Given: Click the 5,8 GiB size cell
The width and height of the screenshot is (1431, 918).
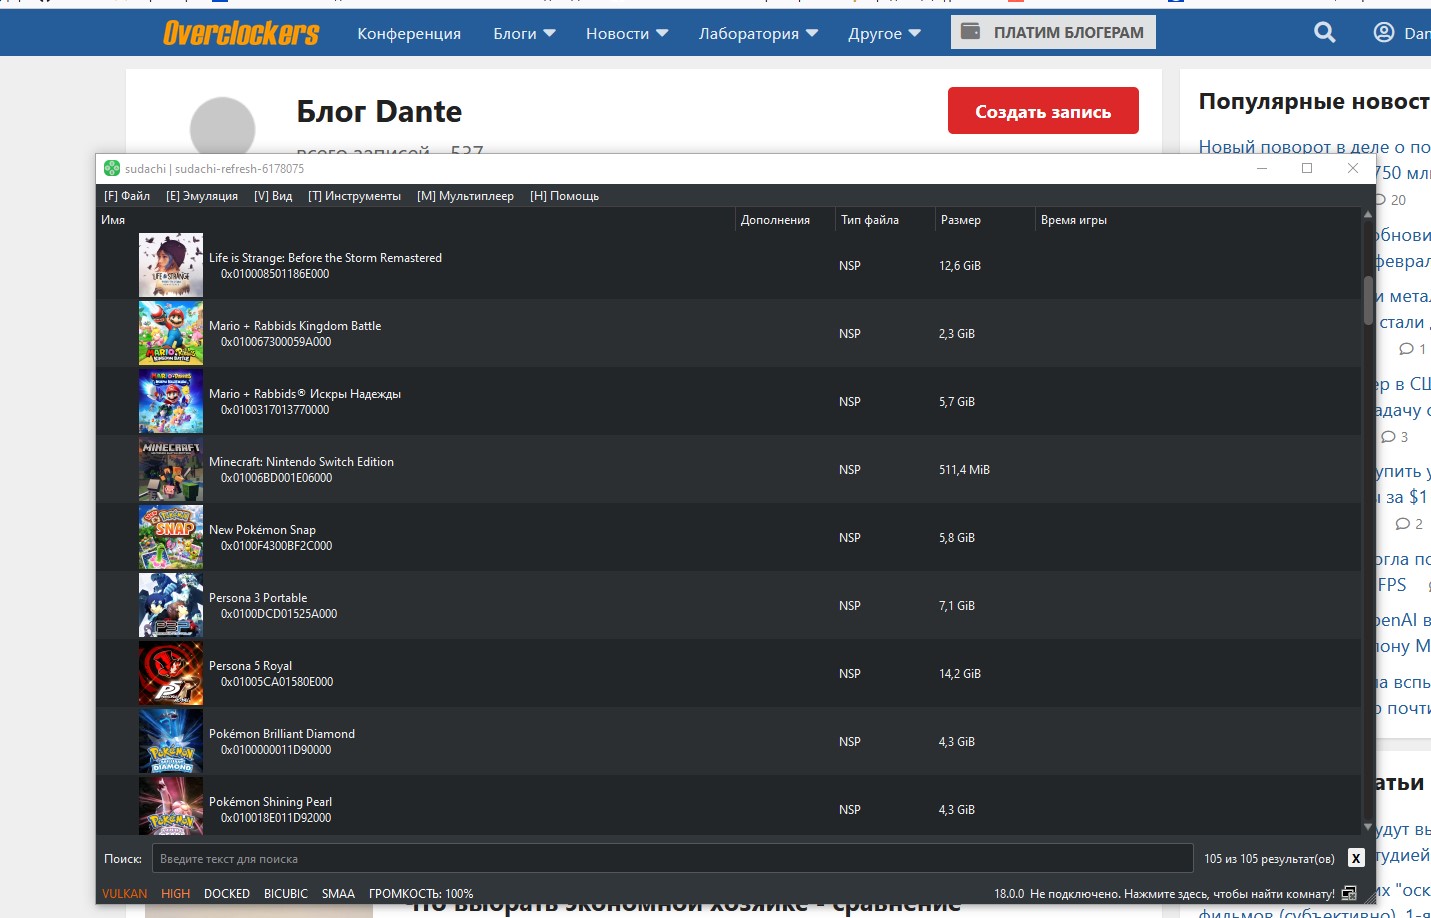Looking at the screenshot, I should coord(956,537).
